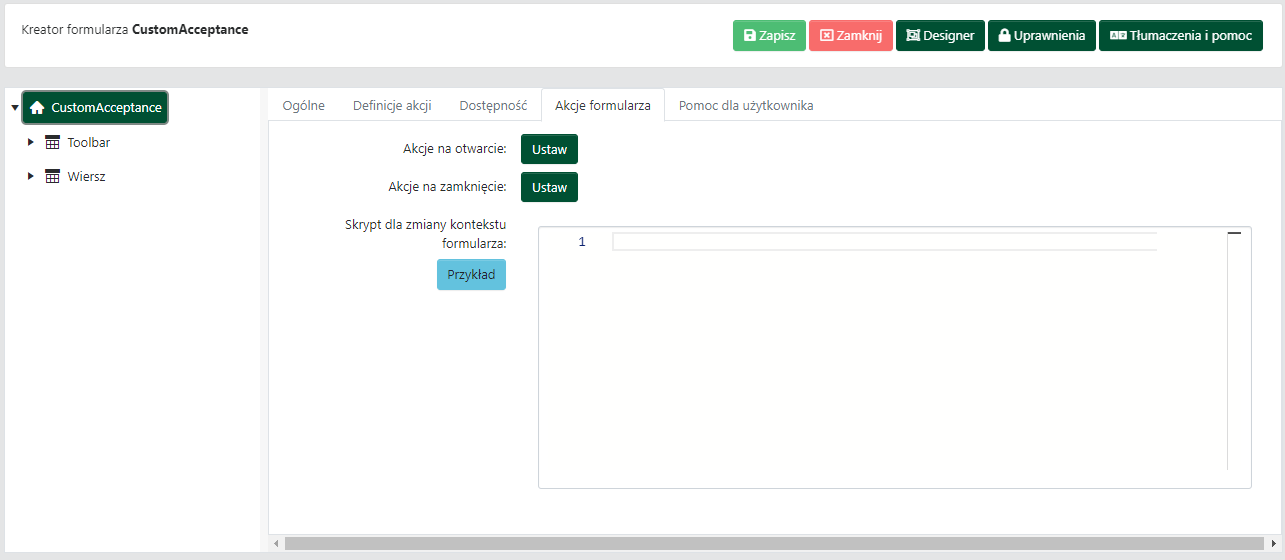Click the left scroll arrow
This screenshot has height=560, width=1285.
coord(276,543)
